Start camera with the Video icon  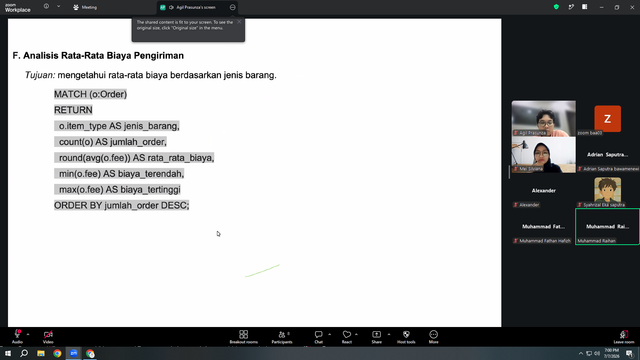pos(48,334)
